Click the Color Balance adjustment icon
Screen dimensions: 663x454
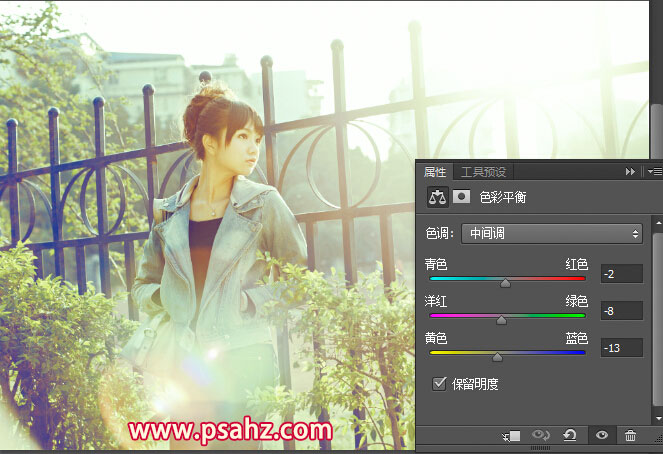[x=436, y=197]
